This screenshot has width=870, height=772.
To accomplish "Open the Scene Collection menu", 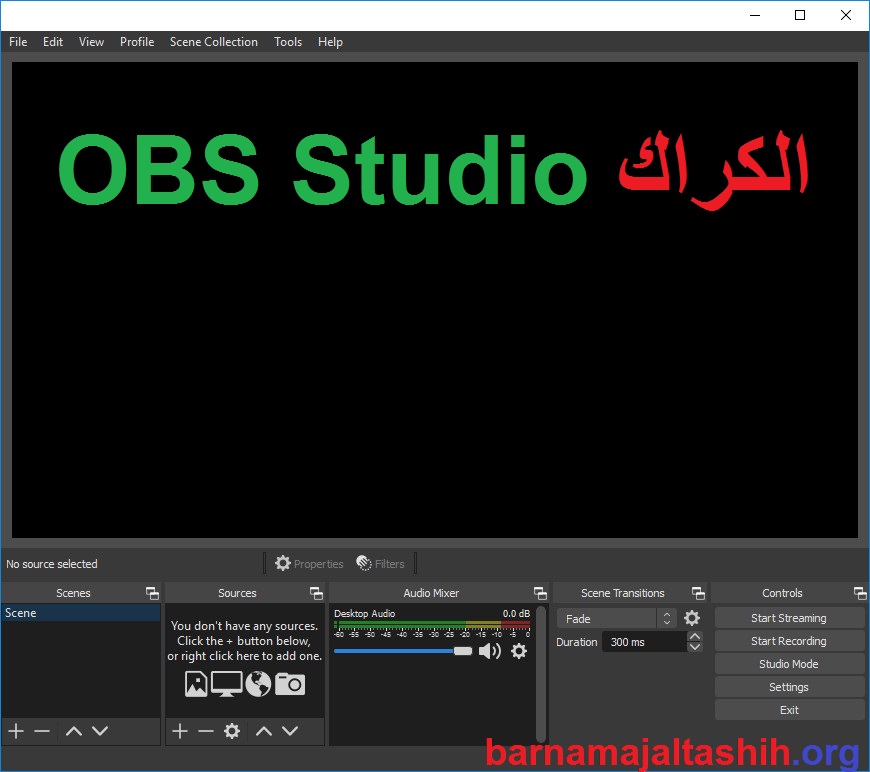I will point(214,42).
